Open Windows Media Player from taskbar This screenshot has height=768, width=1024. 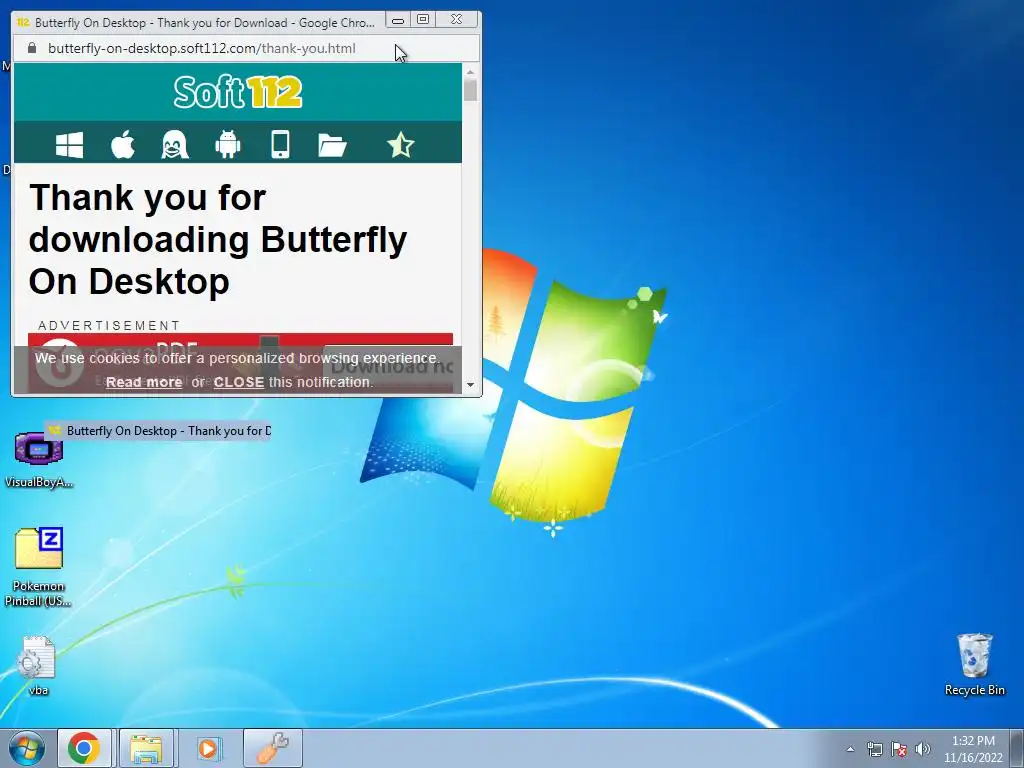(209, 748)
